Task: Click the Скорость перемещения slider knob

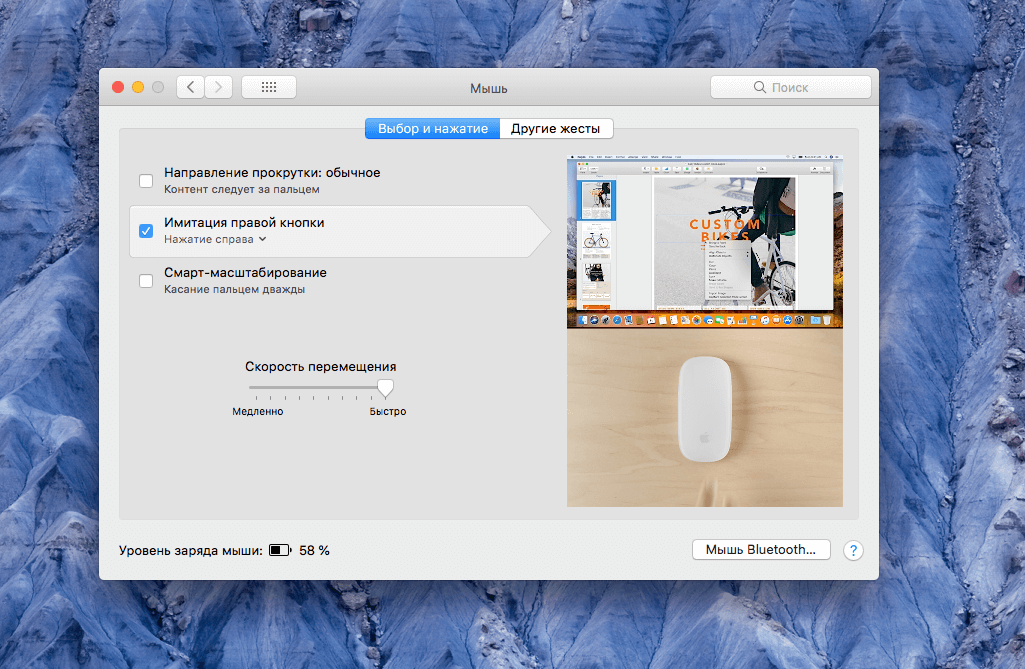Action: click(385, 388)
